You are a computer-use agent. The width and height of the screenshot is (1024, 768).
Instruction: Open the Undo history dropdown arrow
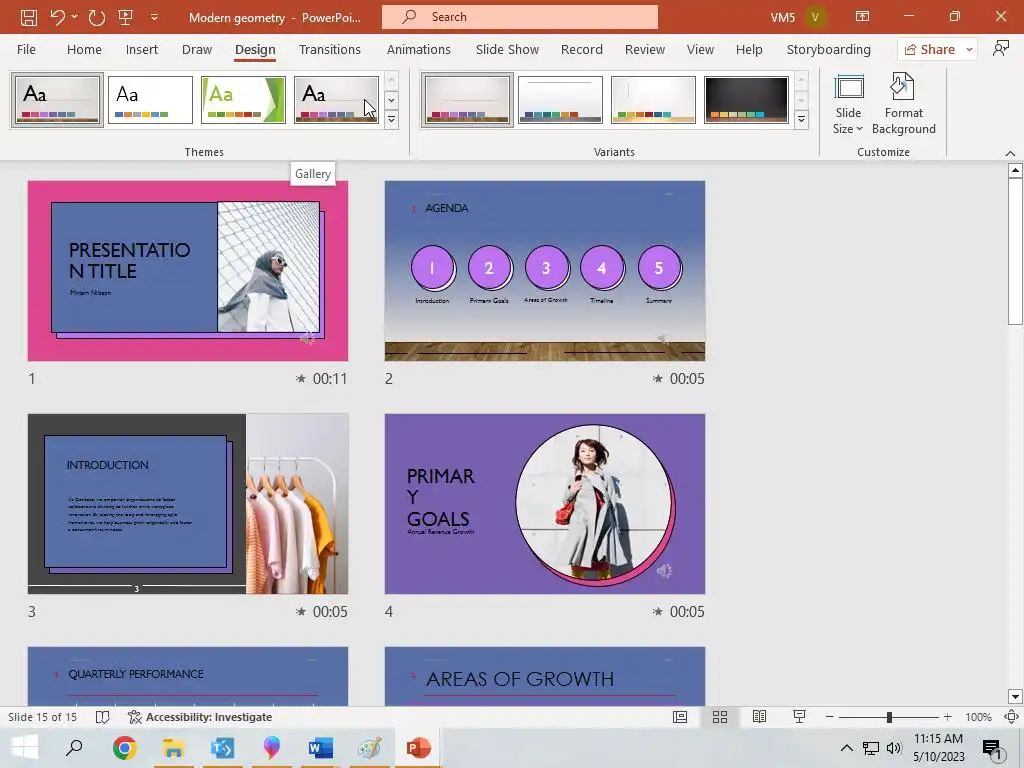pos(74,17)
